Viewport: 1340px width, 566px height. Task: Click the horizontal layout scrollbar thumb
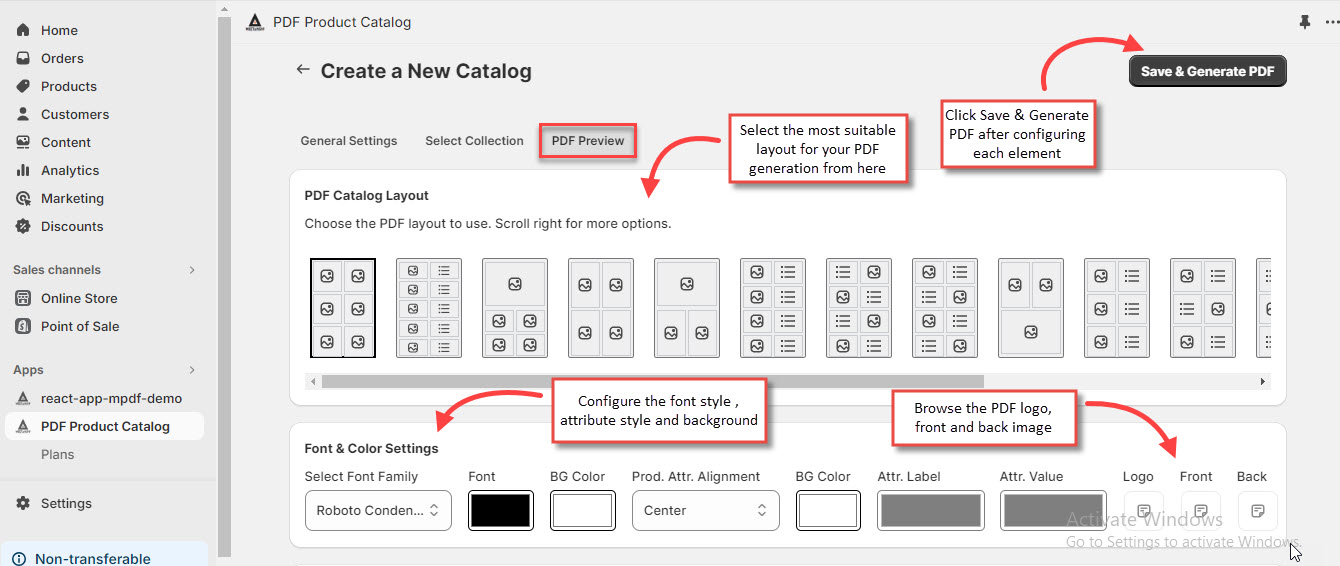653,381
